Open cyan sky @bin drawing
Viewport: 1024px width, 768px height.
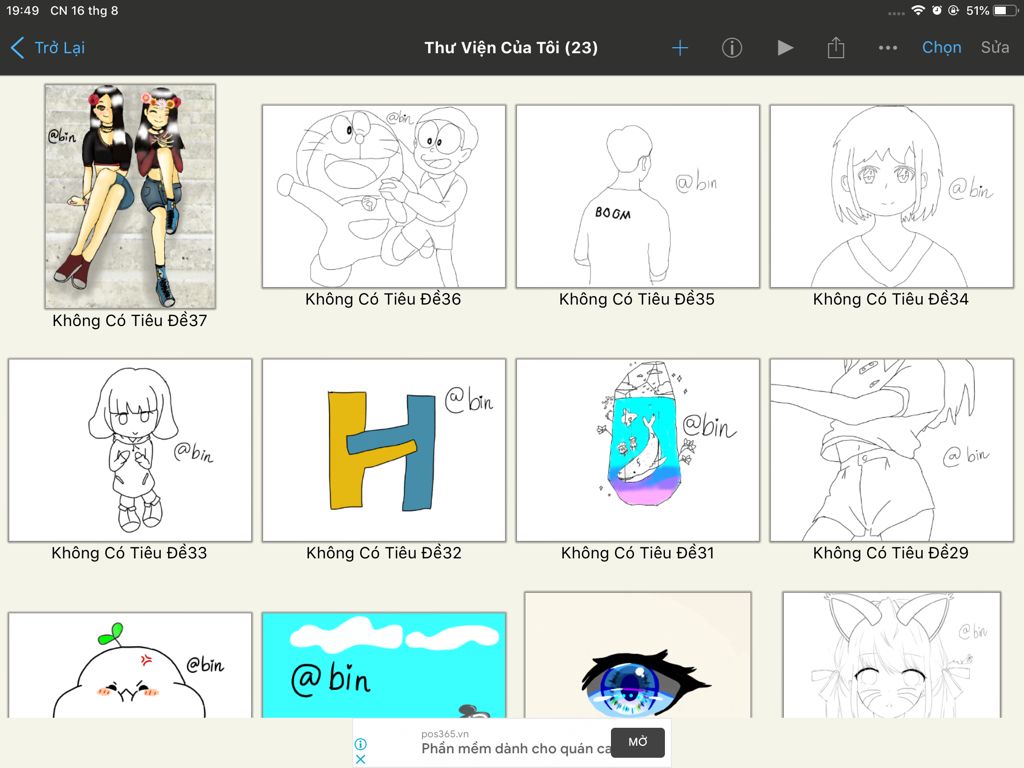tap(384, 665)
